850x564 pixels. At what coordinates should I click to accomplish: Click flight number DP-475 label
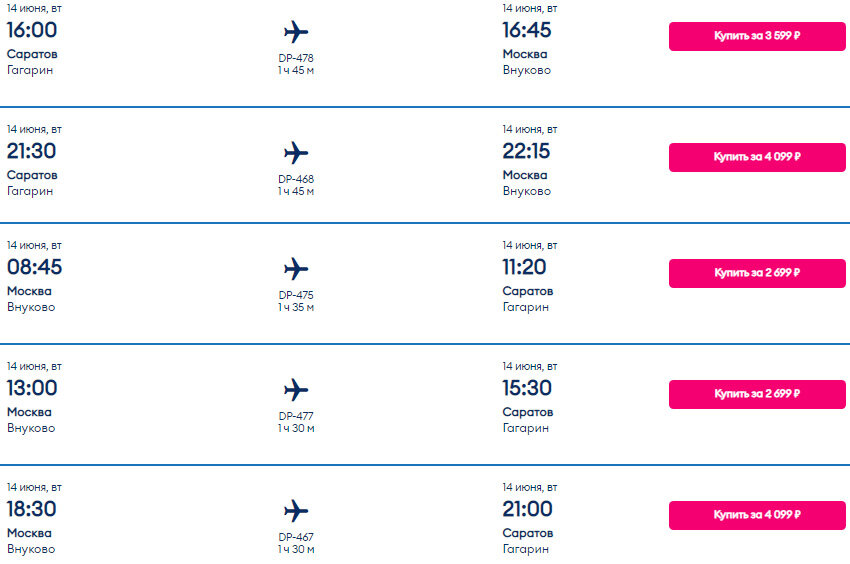[296, 295]
